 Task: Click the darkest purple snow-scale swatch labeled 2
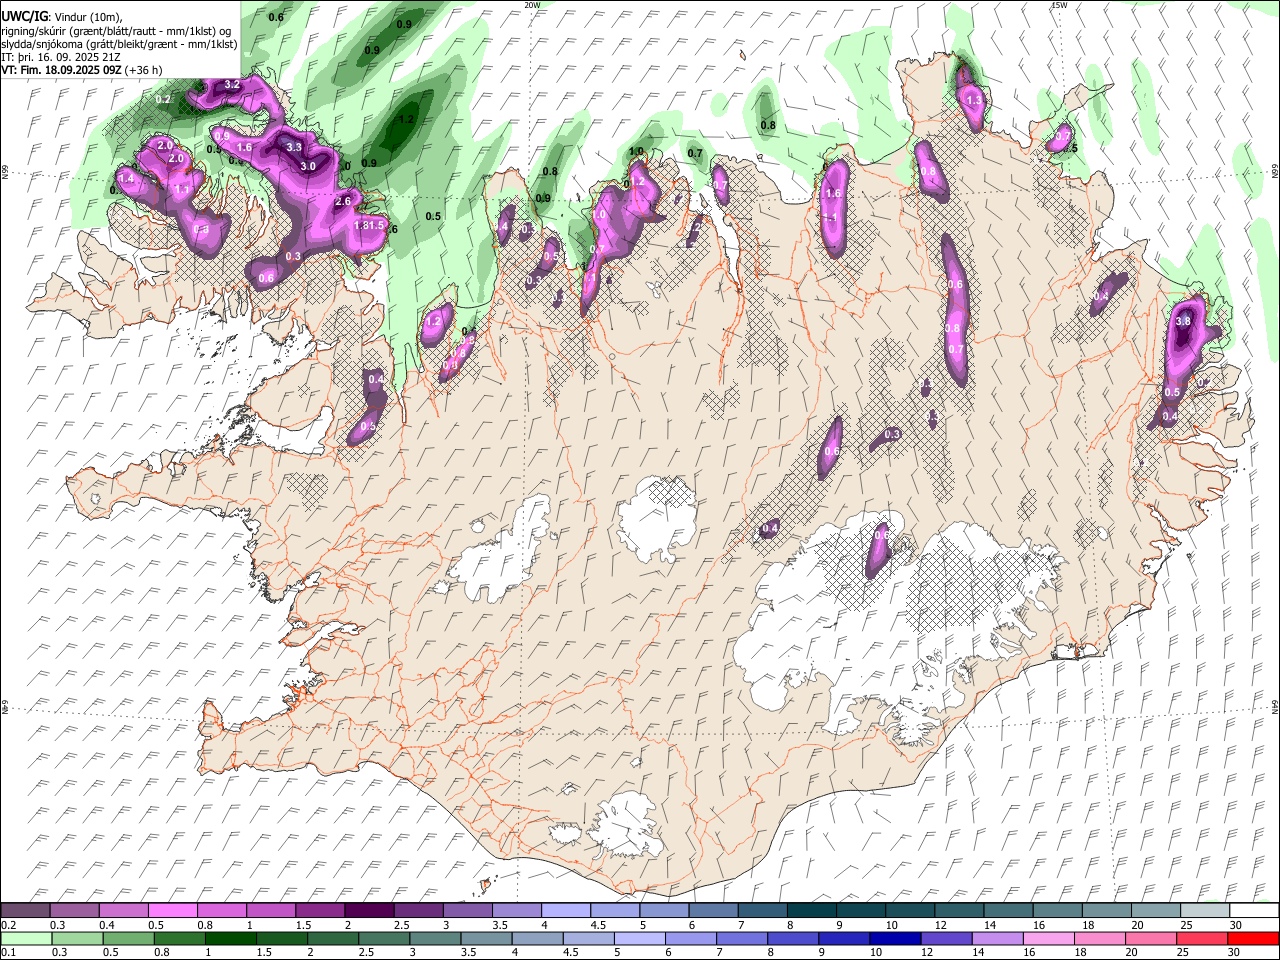coord(369,910)
